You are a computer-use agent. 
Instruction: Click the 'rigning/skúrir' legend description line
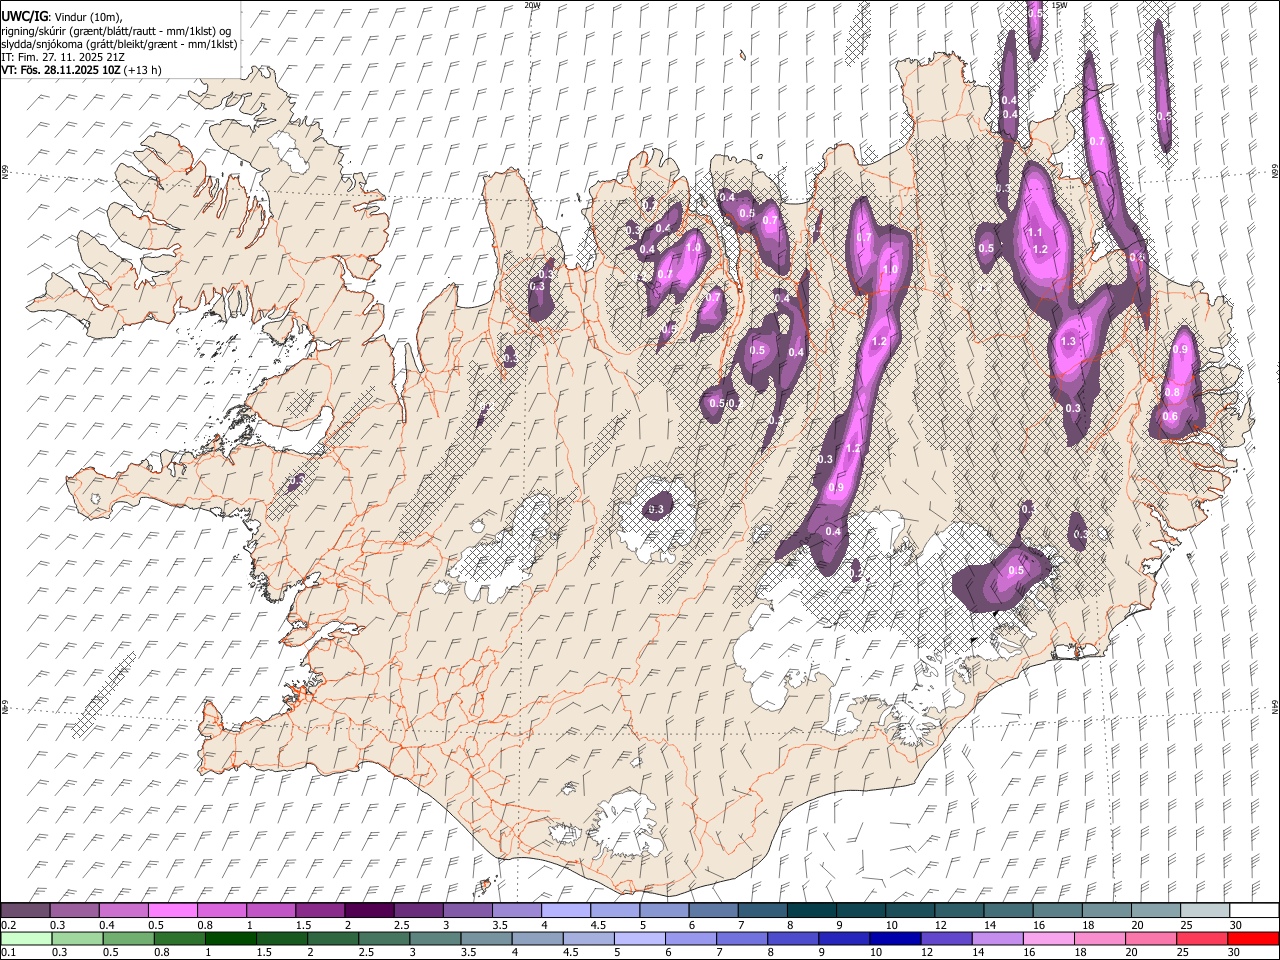click(x=116, y=31)
